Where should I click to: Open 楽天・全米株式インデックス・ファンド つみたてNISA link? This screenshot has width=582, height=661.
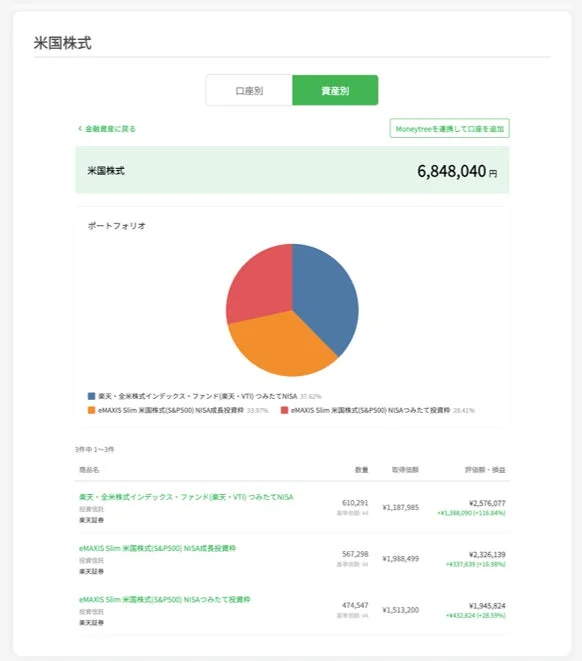[186, 497]
